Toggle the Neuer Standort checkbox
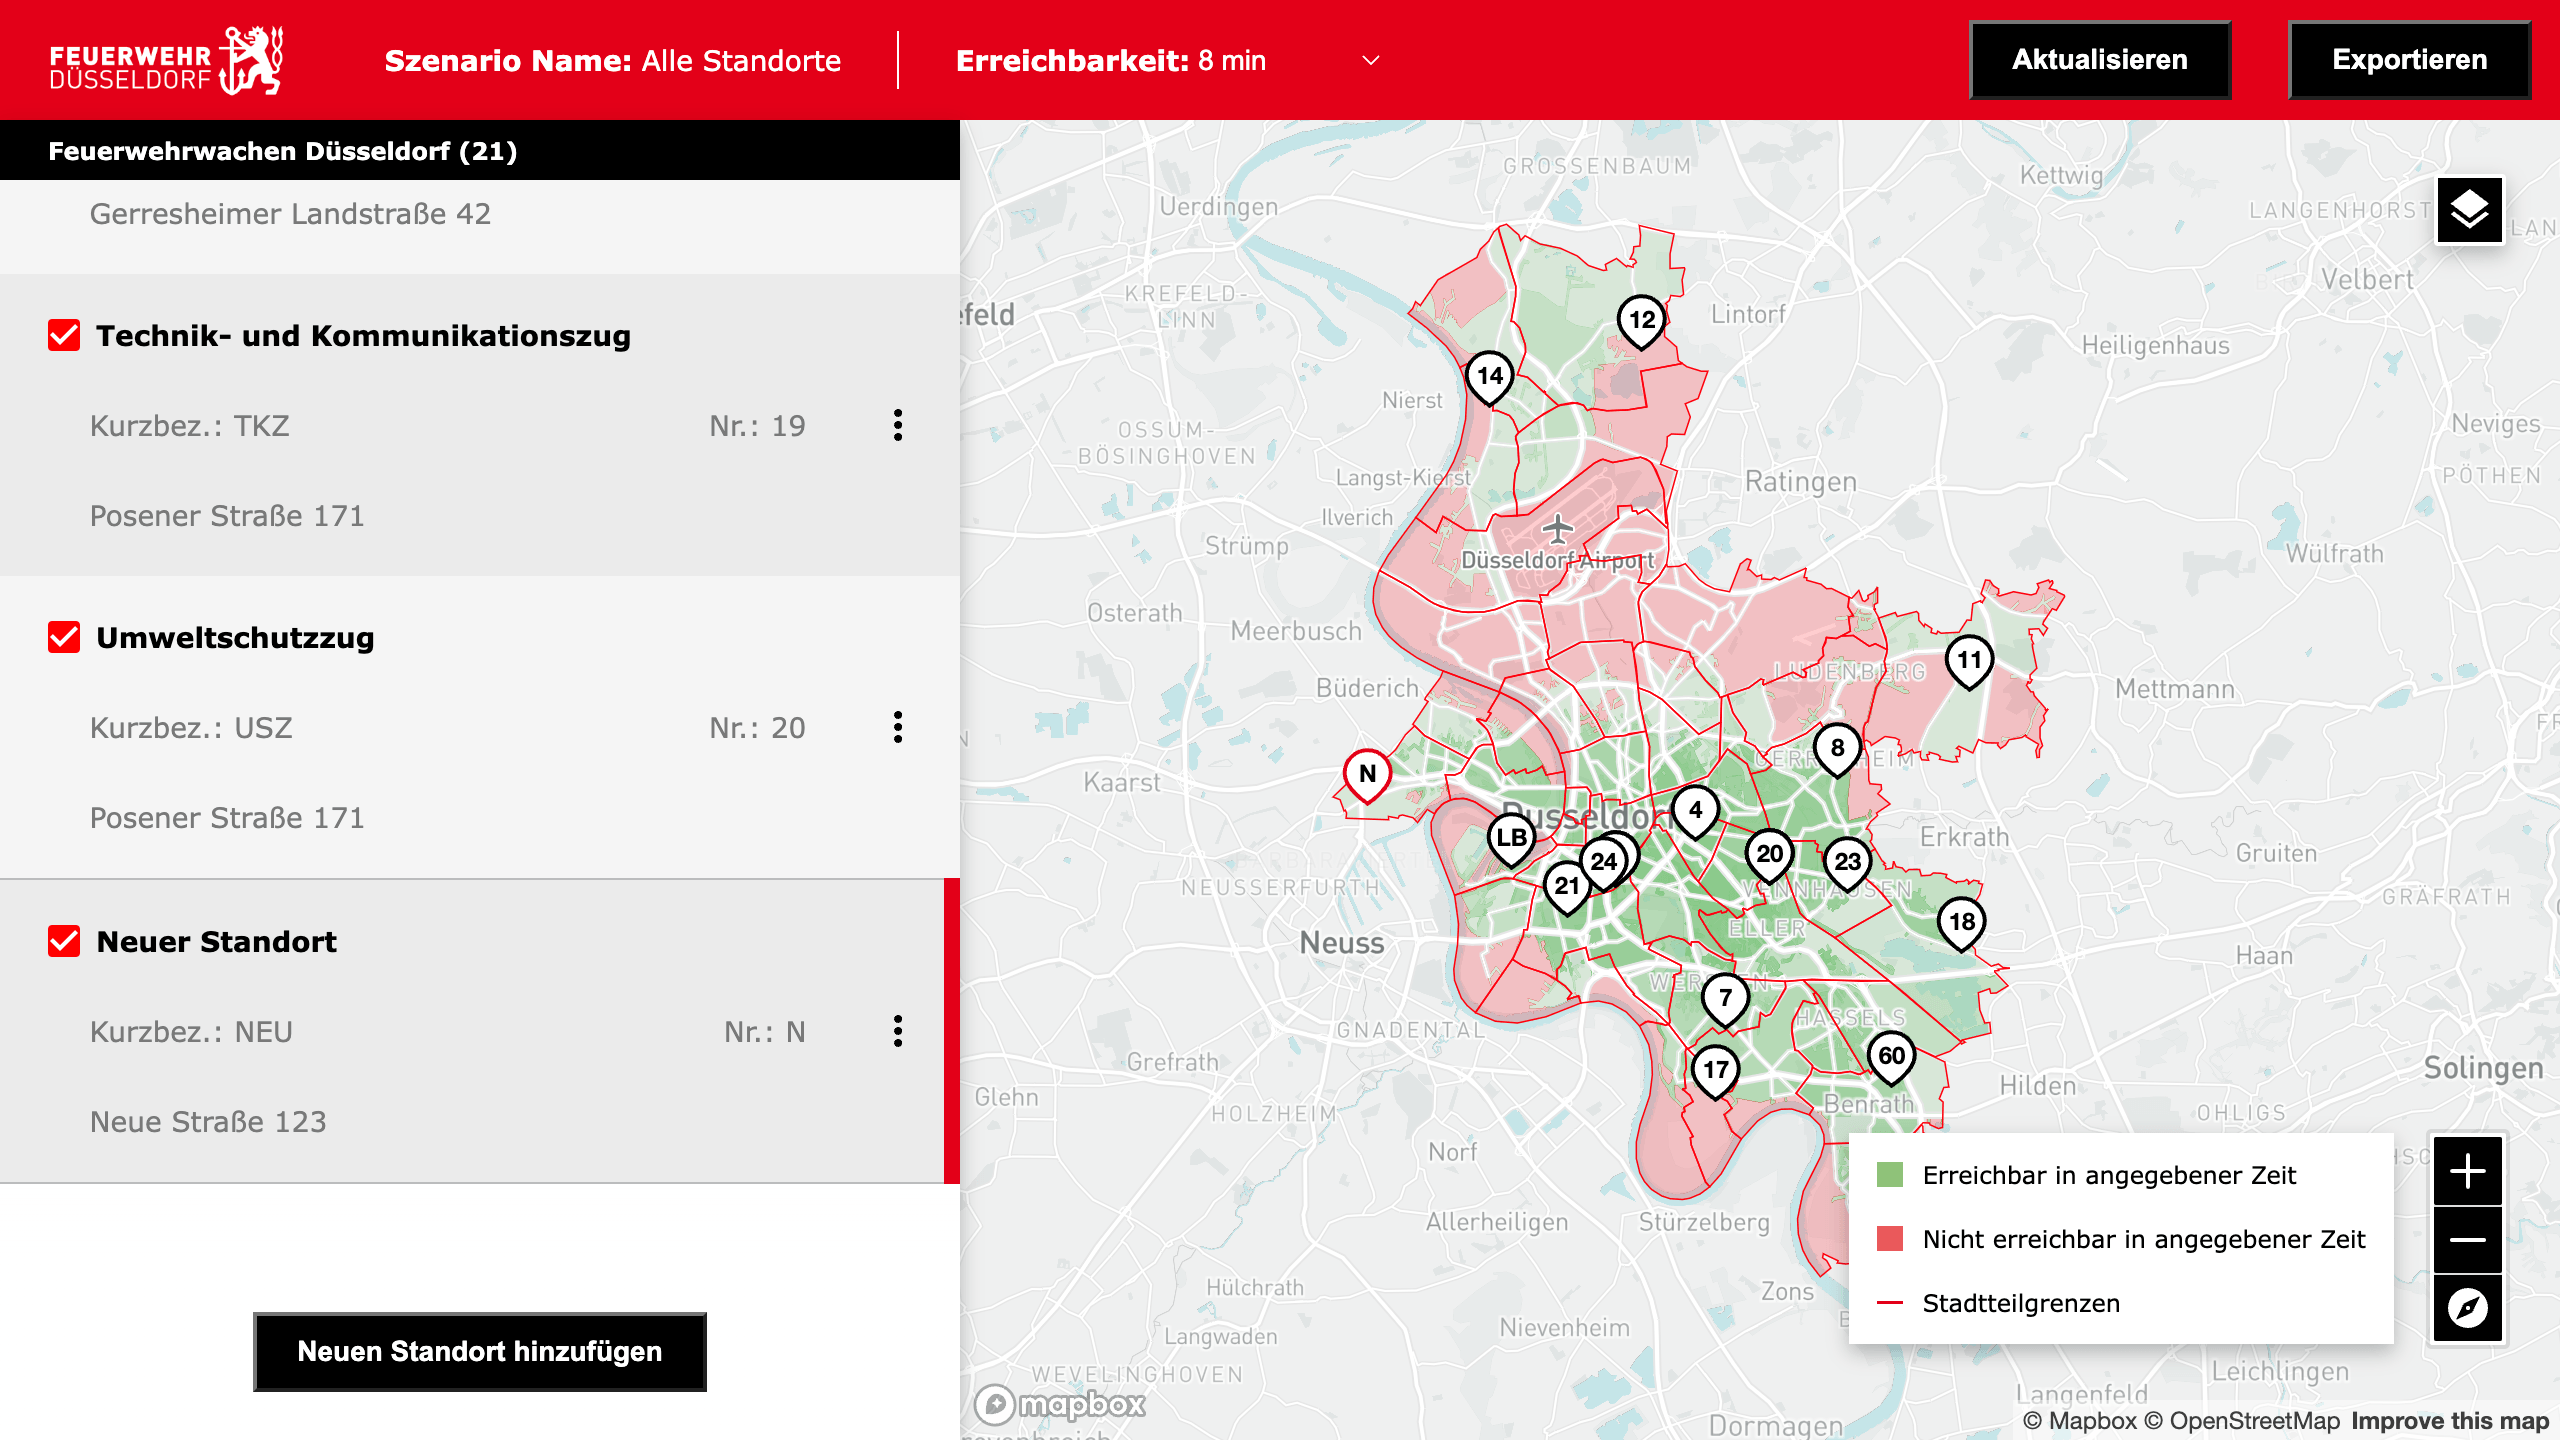The image size is (2560, 1440). click(64, 942)
